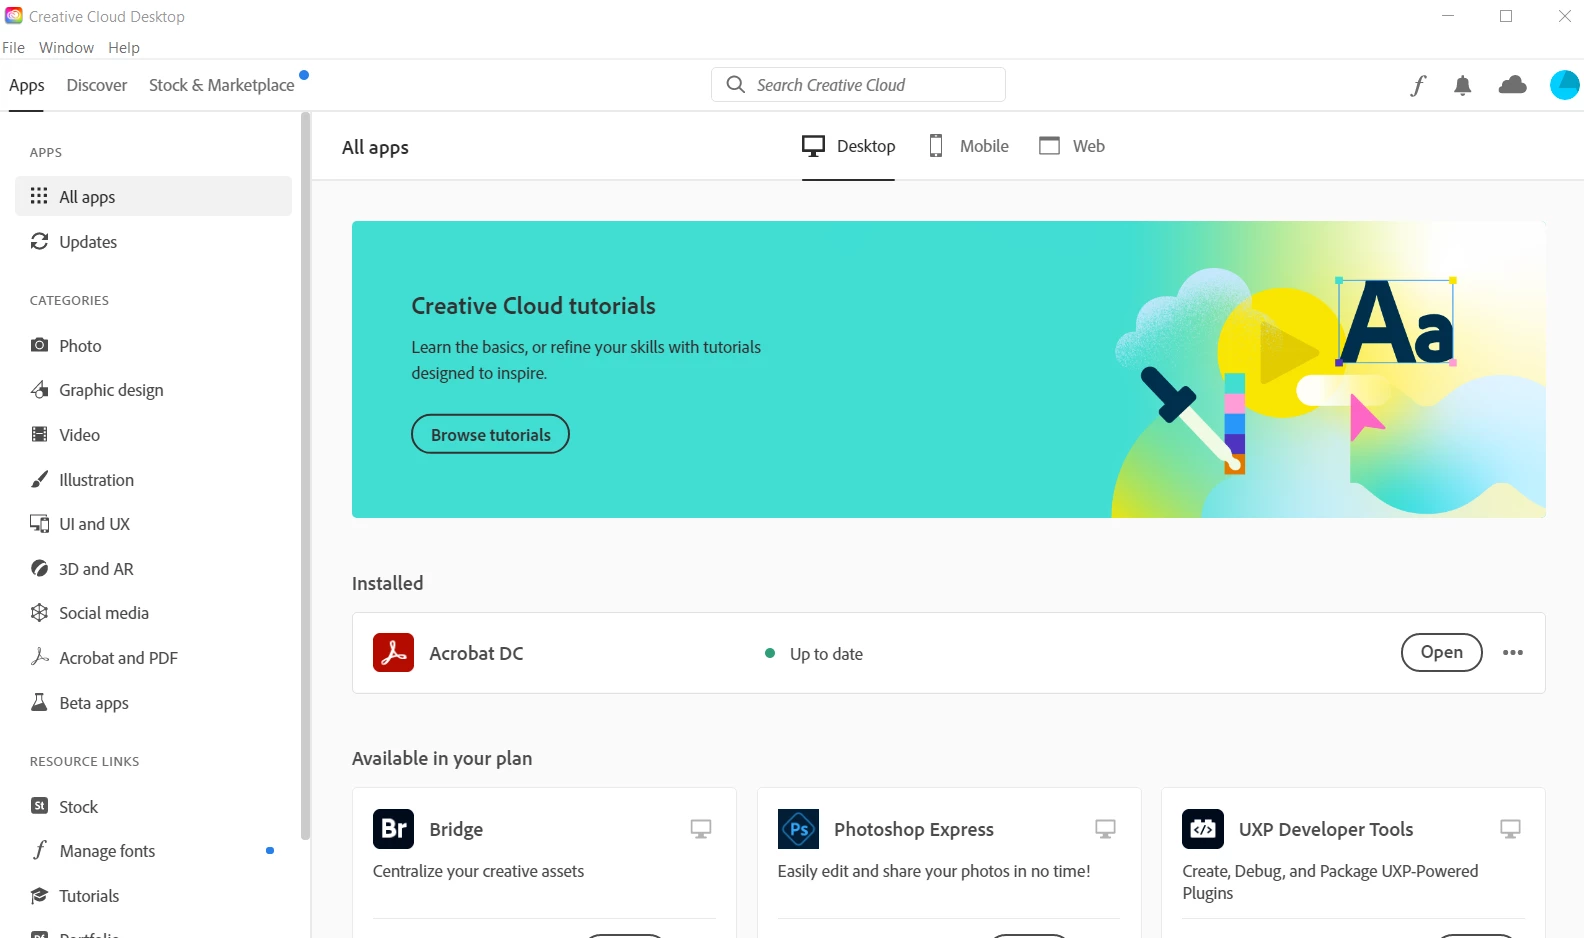Image resolution: width=1584 pixels, height=938 pixels.
Task: Open Acrobat DC with Open button
Action: click(1441, 652)
